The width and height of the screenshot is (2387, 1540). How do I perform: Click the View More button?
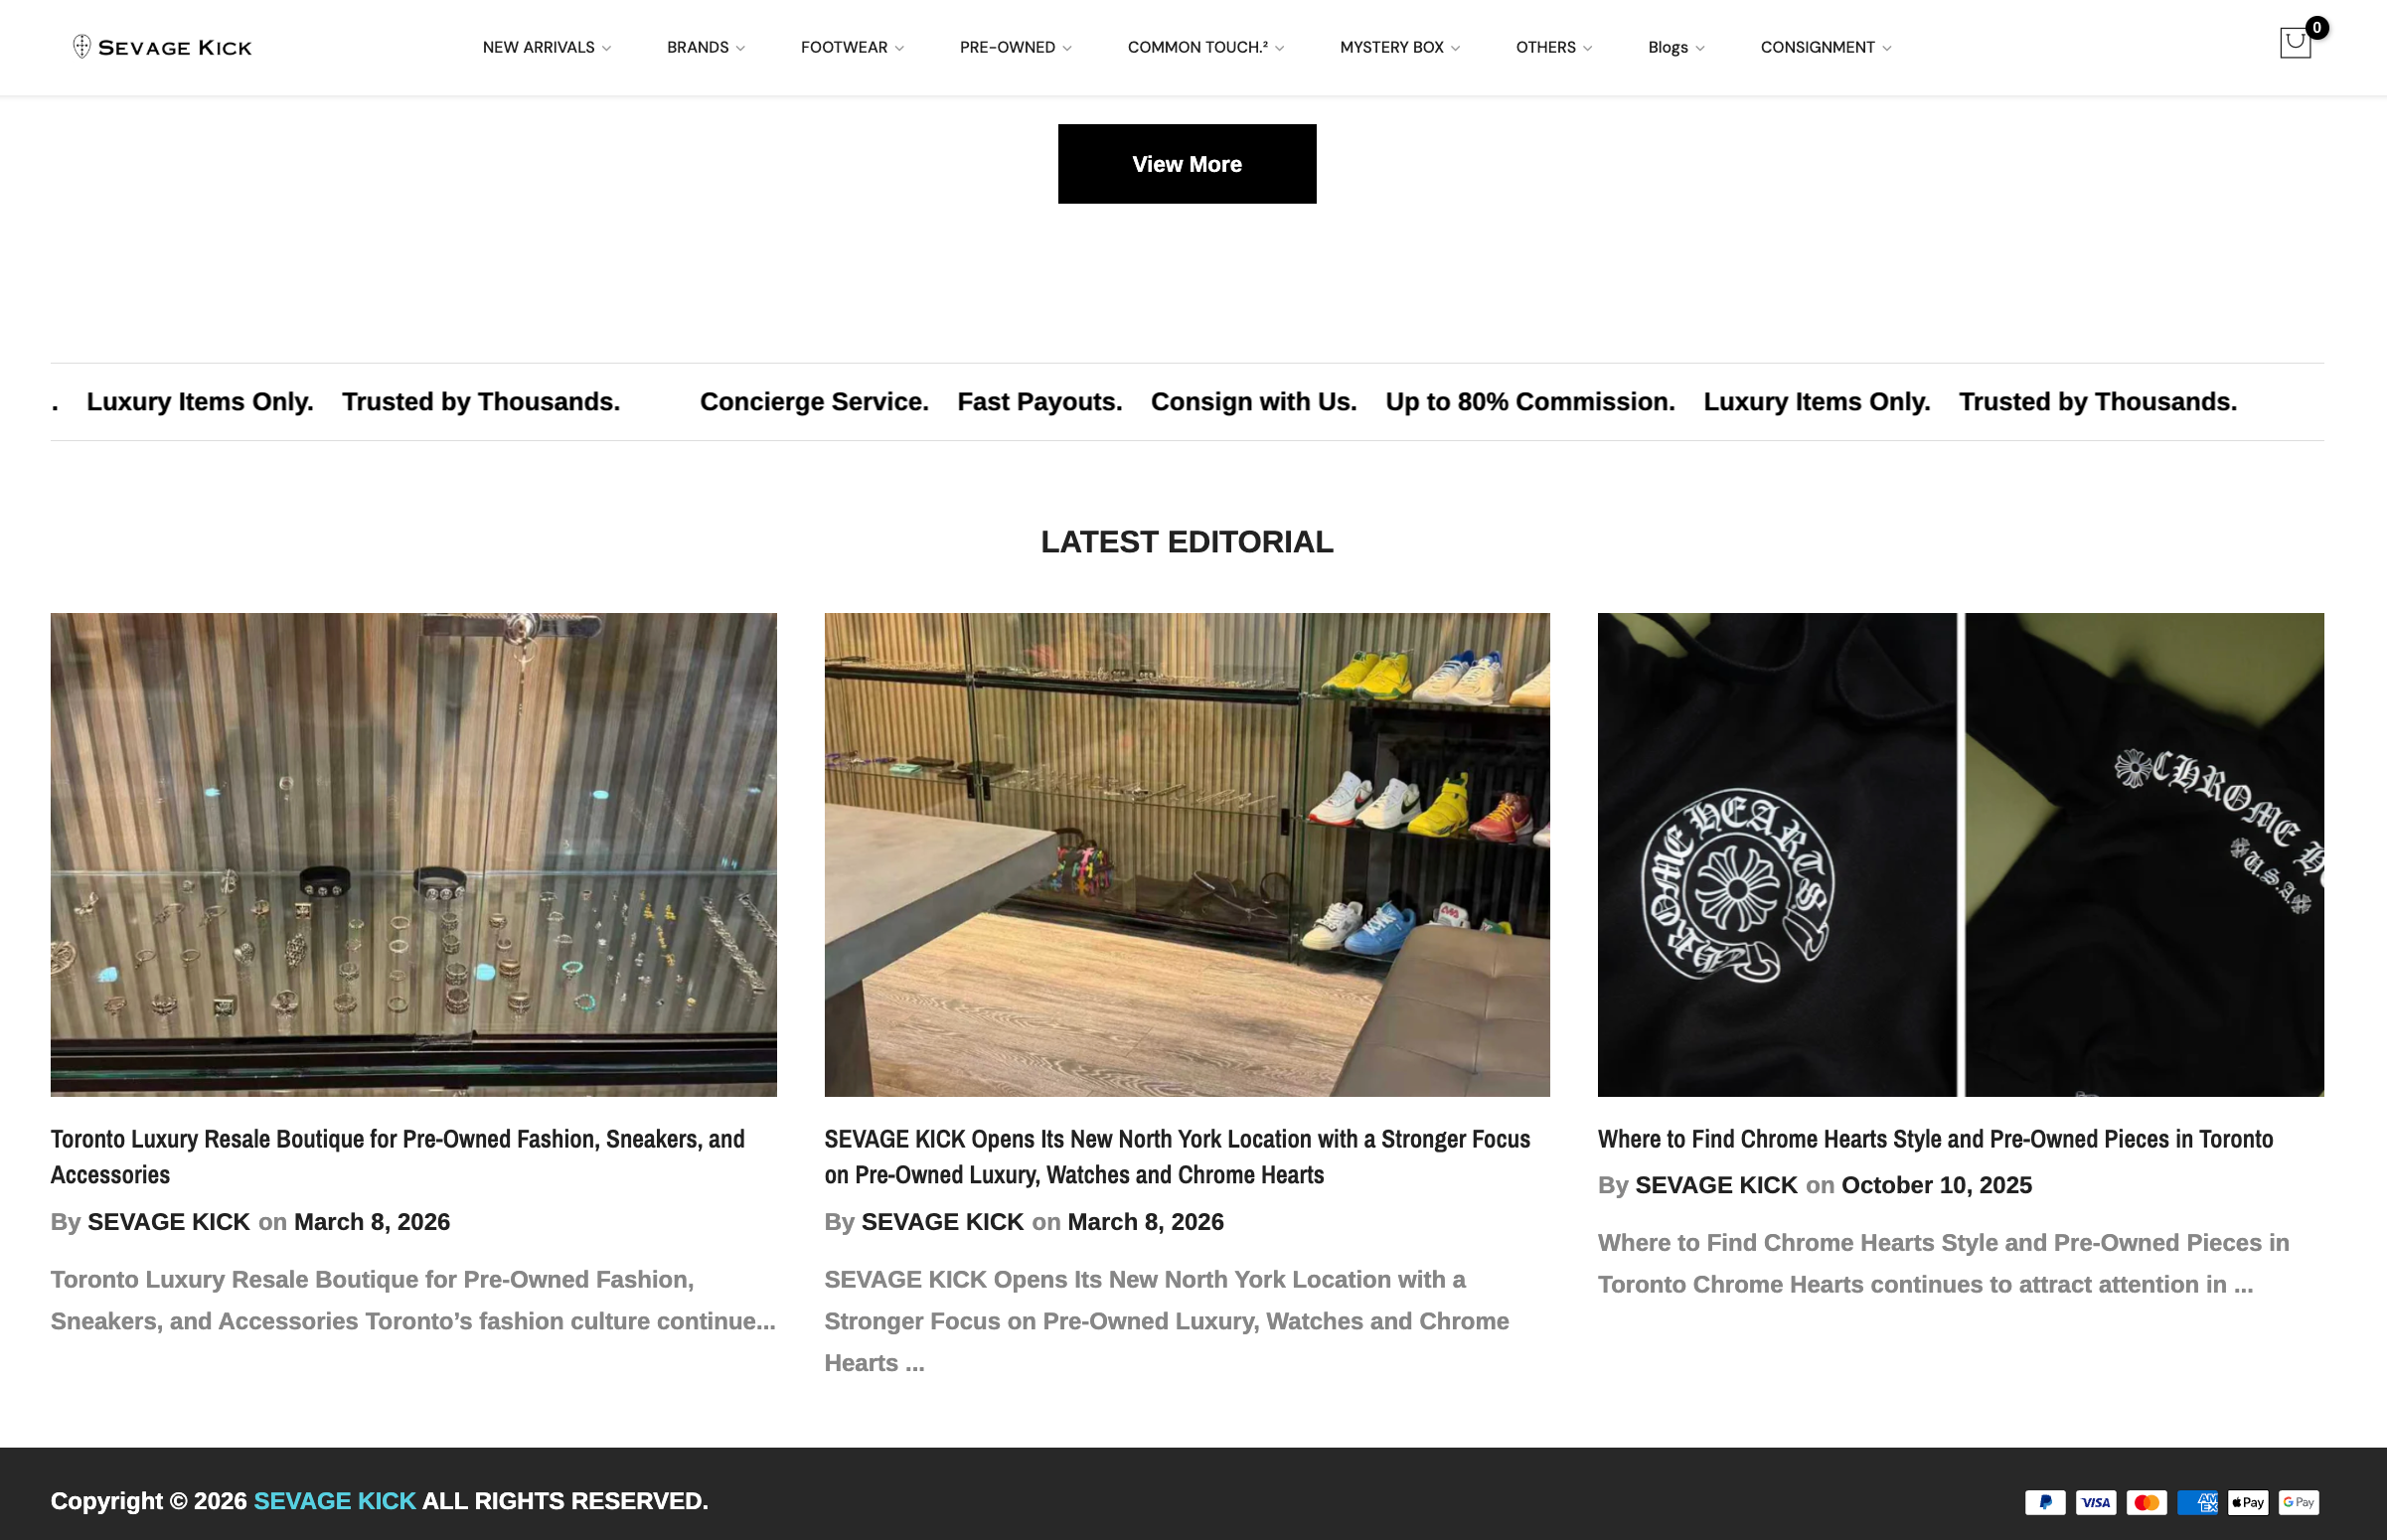1187,164
